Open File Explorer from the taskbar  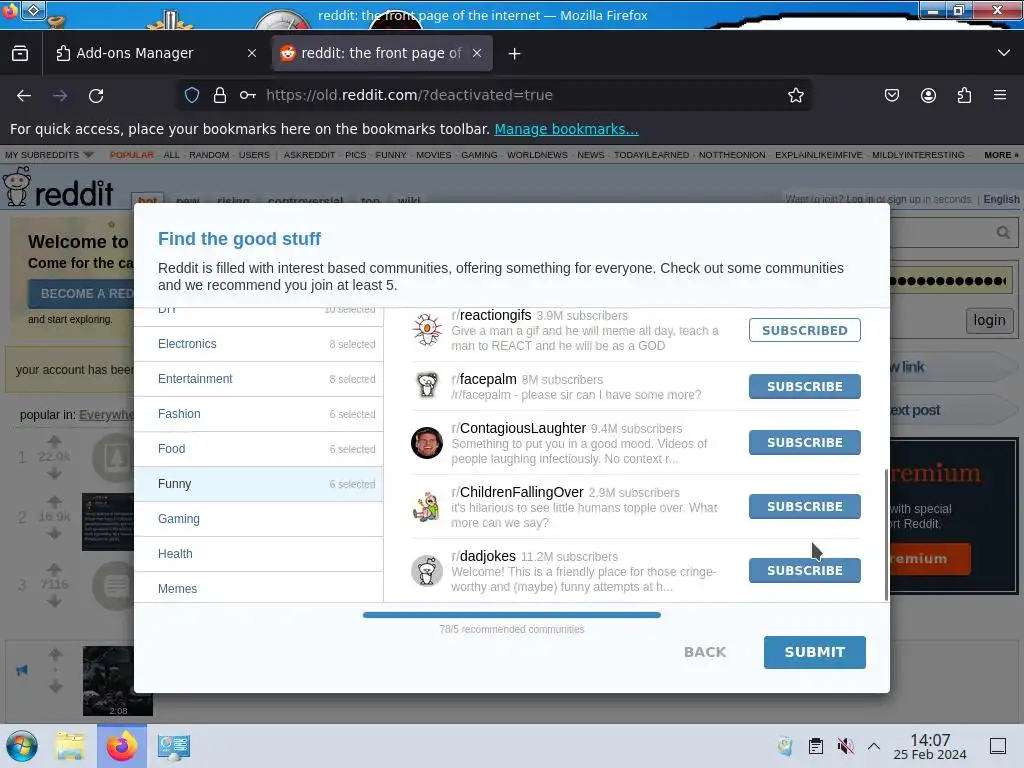(x=70, y=746)
